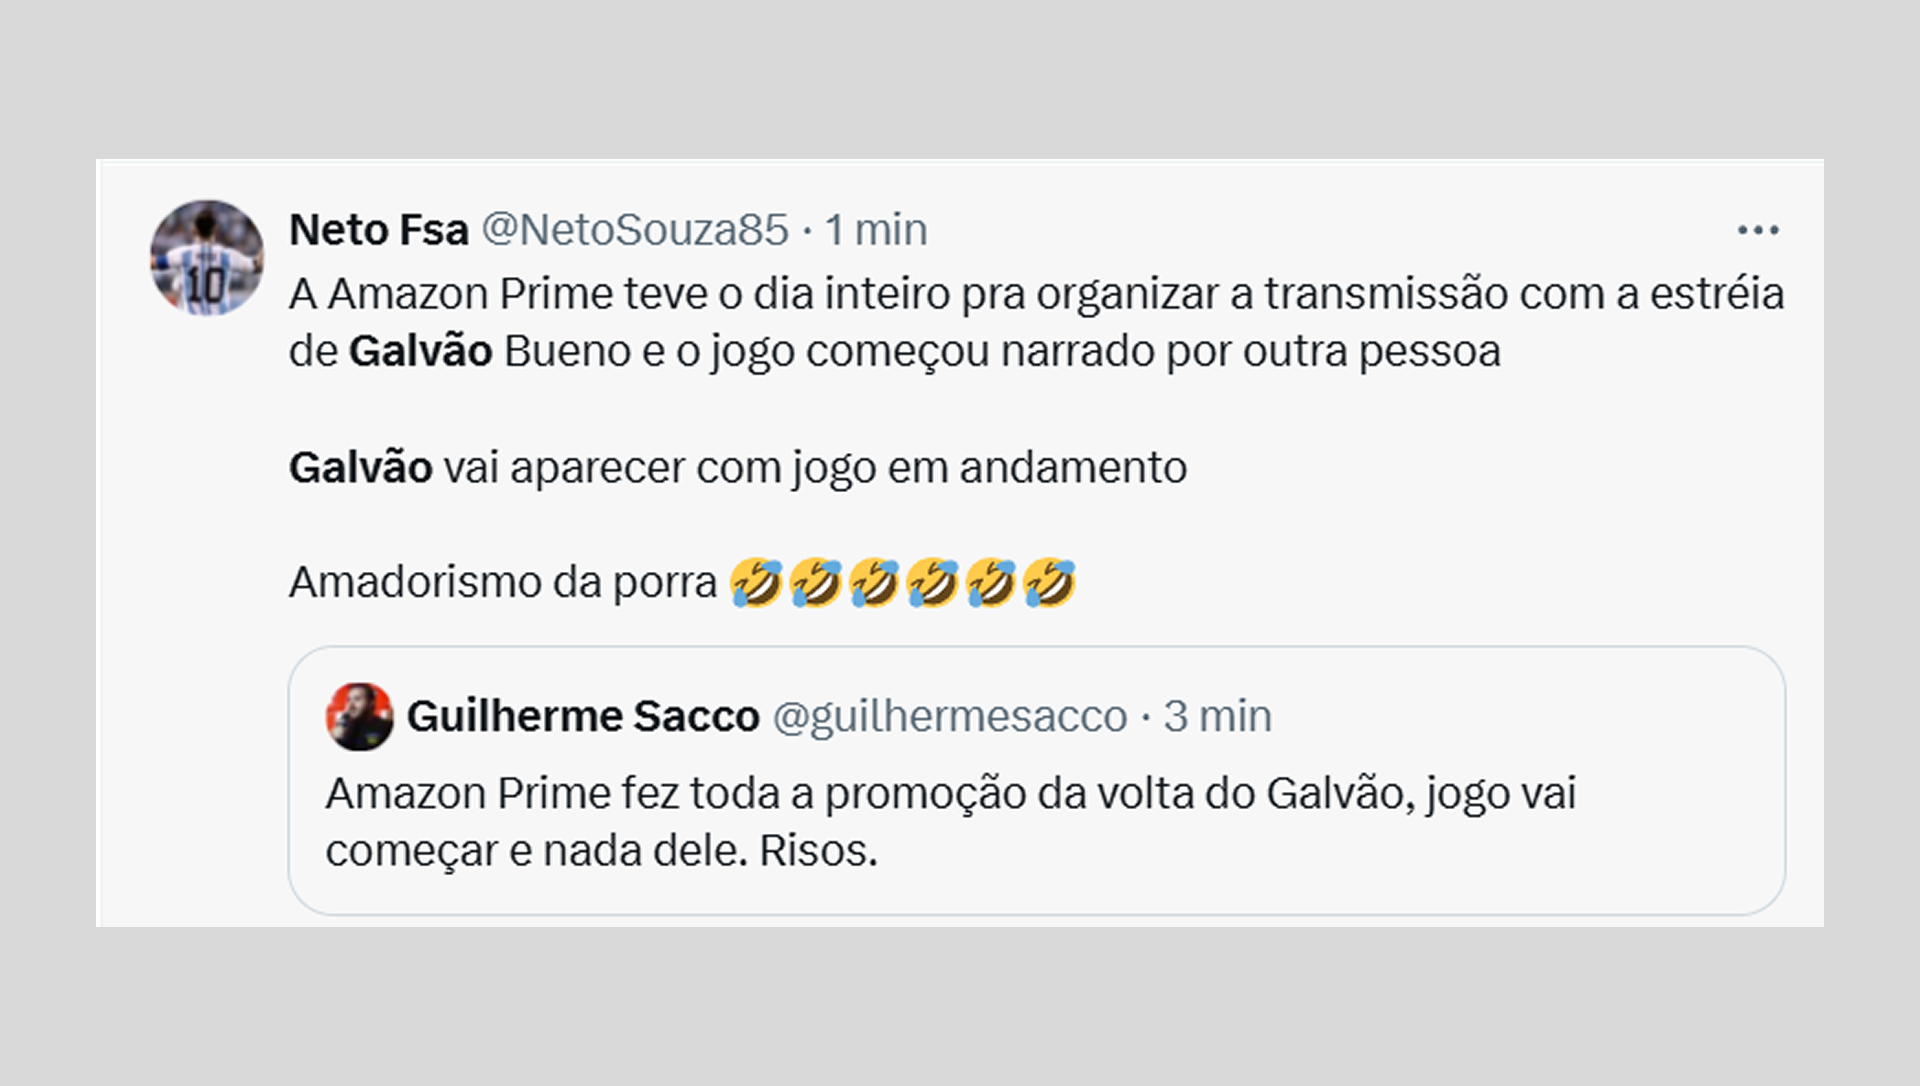1920x1086 pixels.
Task: Open the tweet's more options menu
Action: 1761,228
